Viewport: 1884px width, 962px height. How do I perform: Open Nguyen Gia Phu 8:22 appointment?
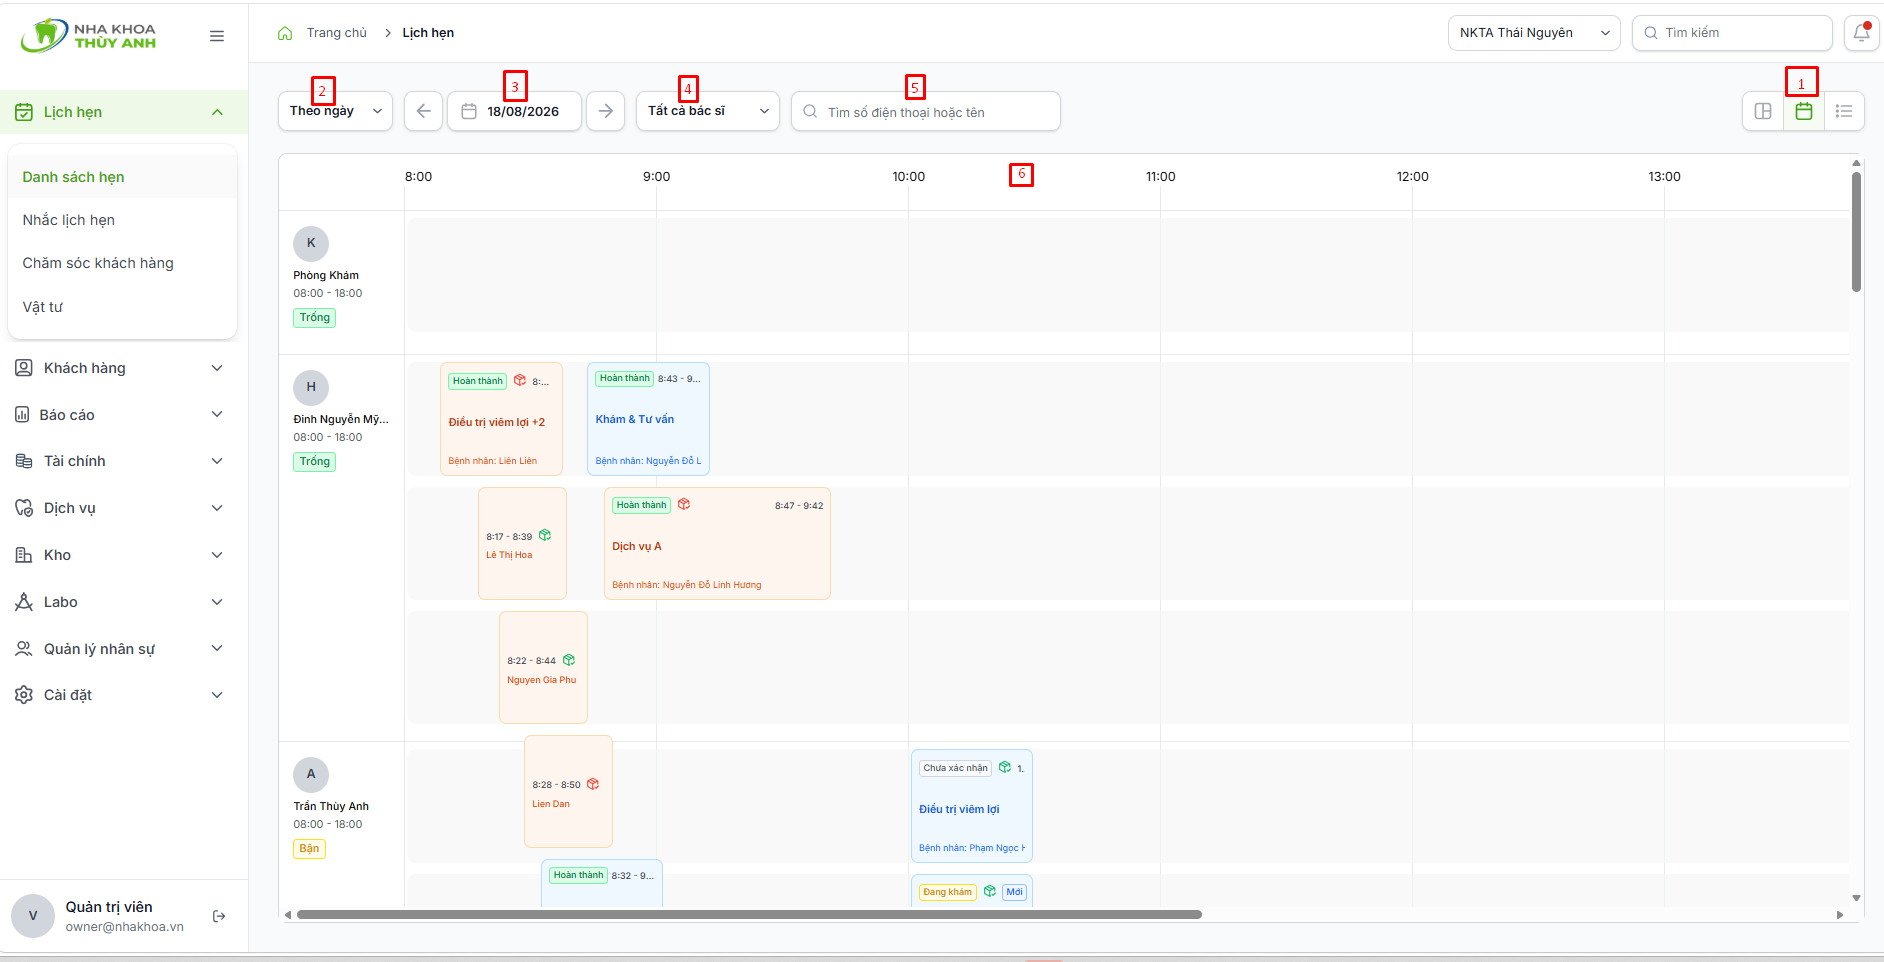543,667
